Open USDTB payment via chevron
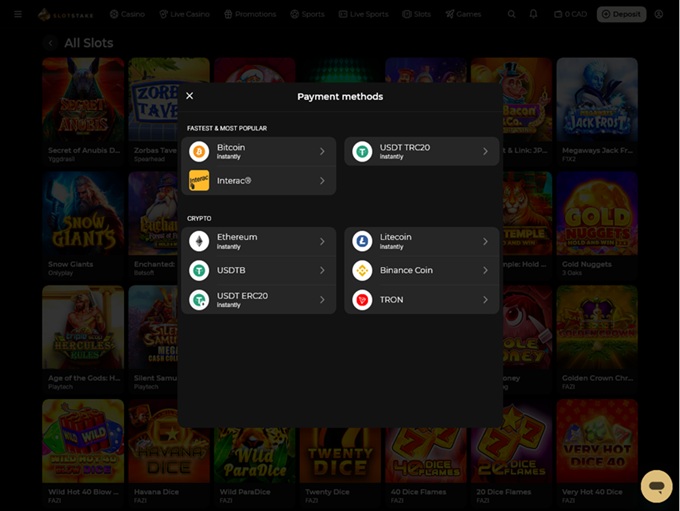 point(322,270)
